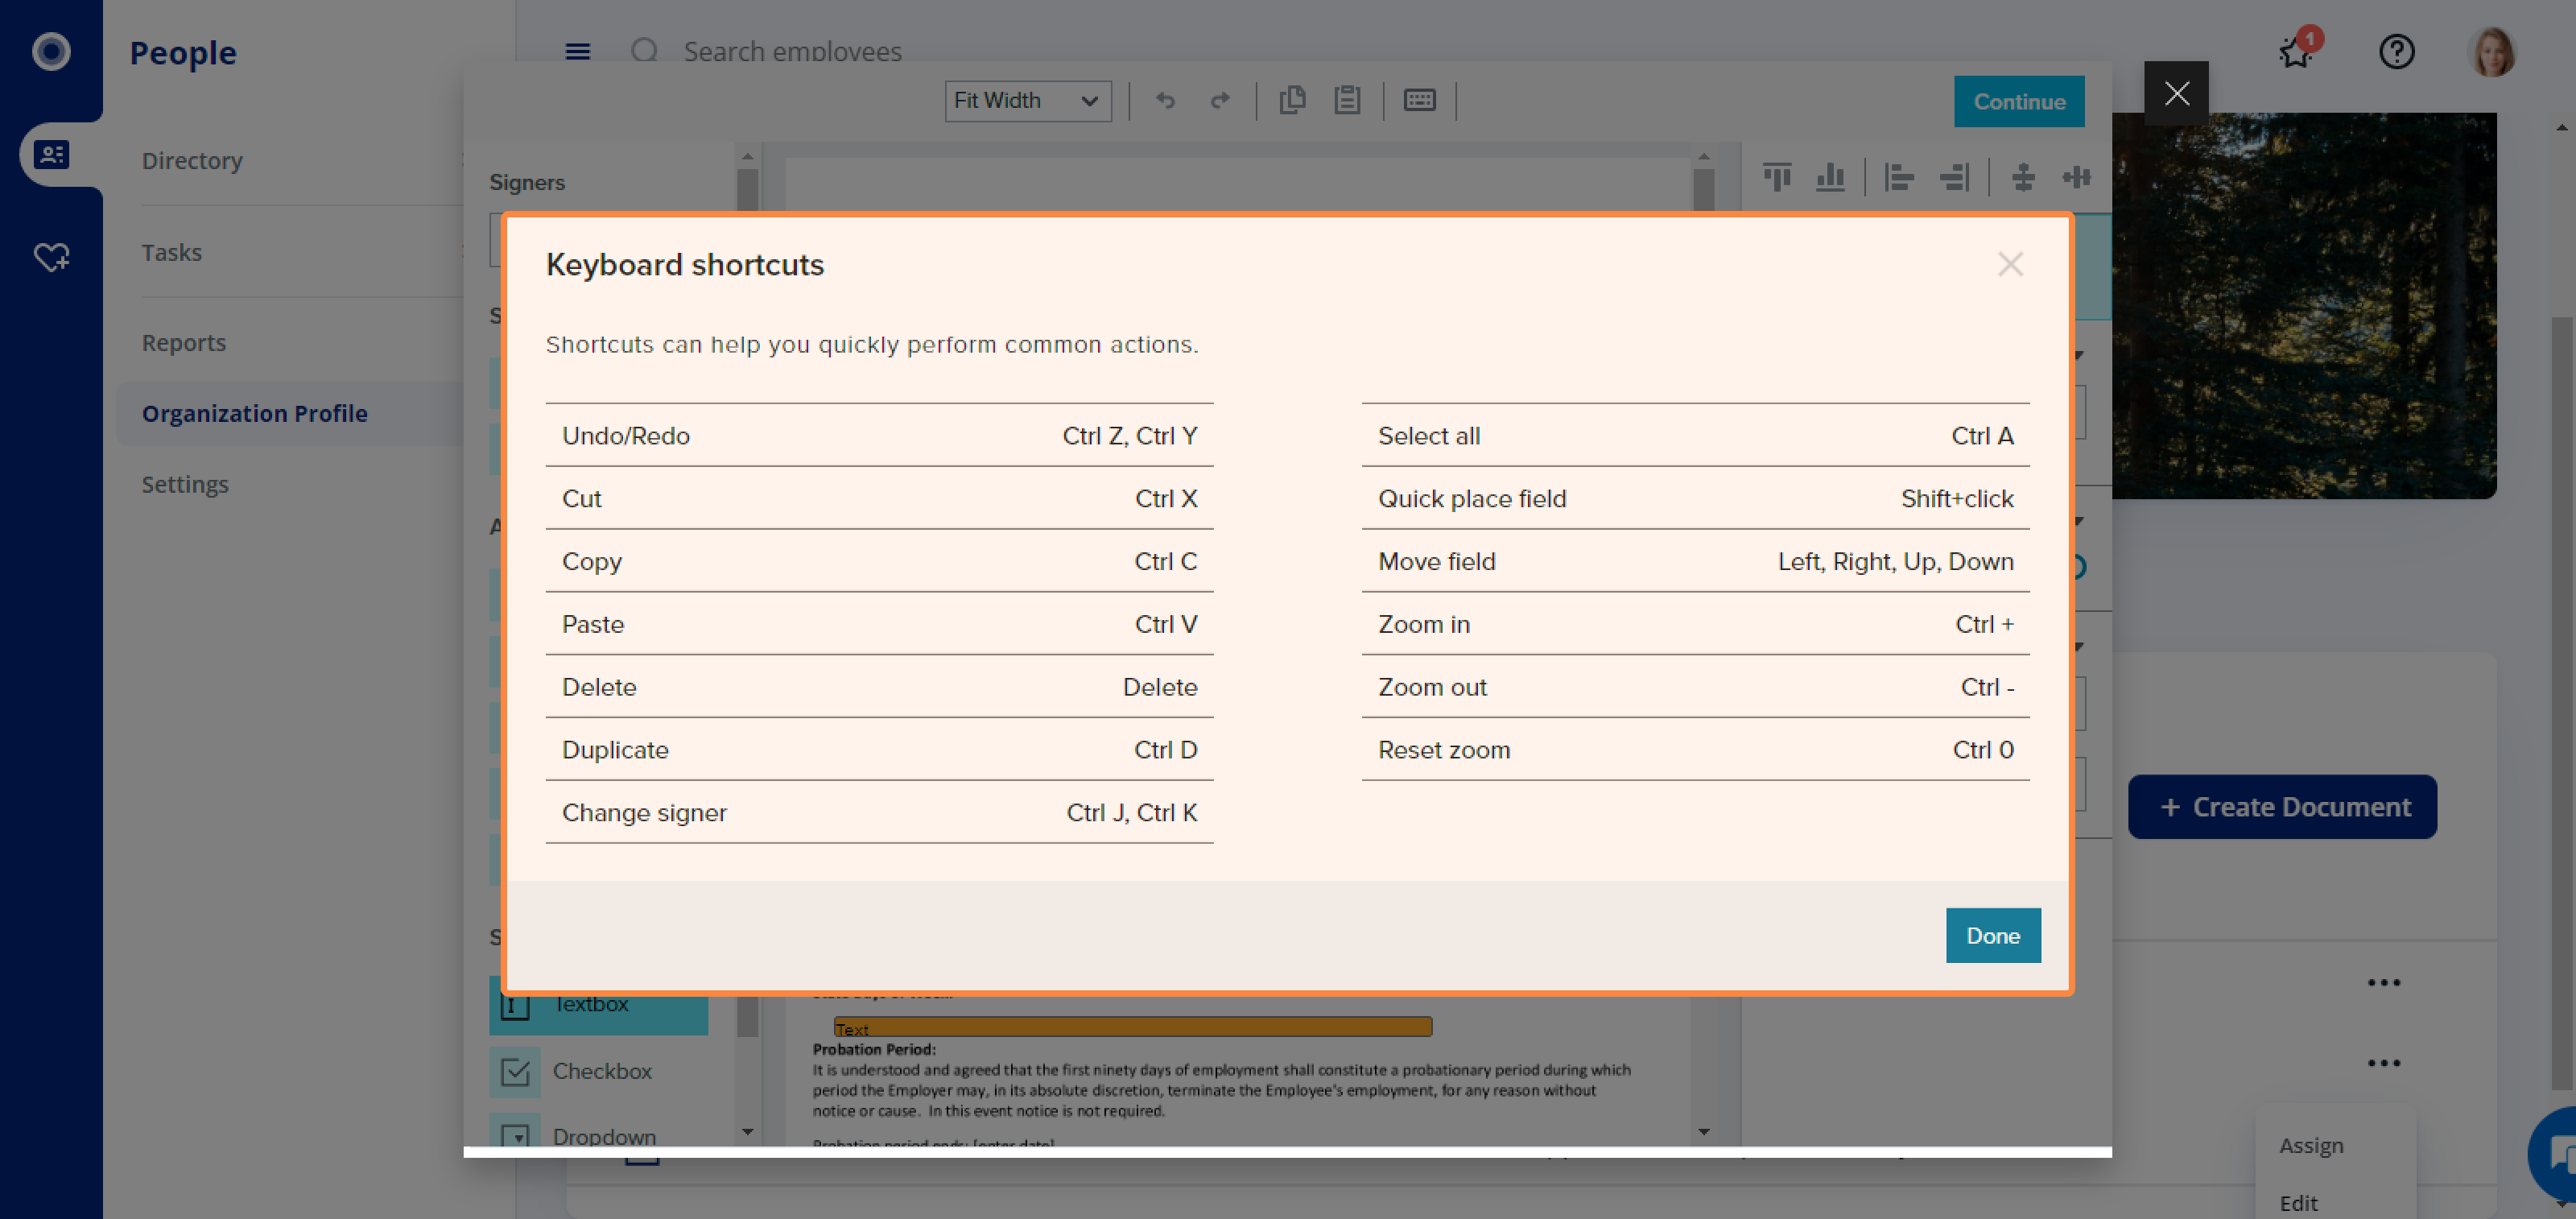Viewport: 2576px width, 1219px height.
Task: Click the copy icon in the editor toolbar
Action: [x=1292, y=100]
